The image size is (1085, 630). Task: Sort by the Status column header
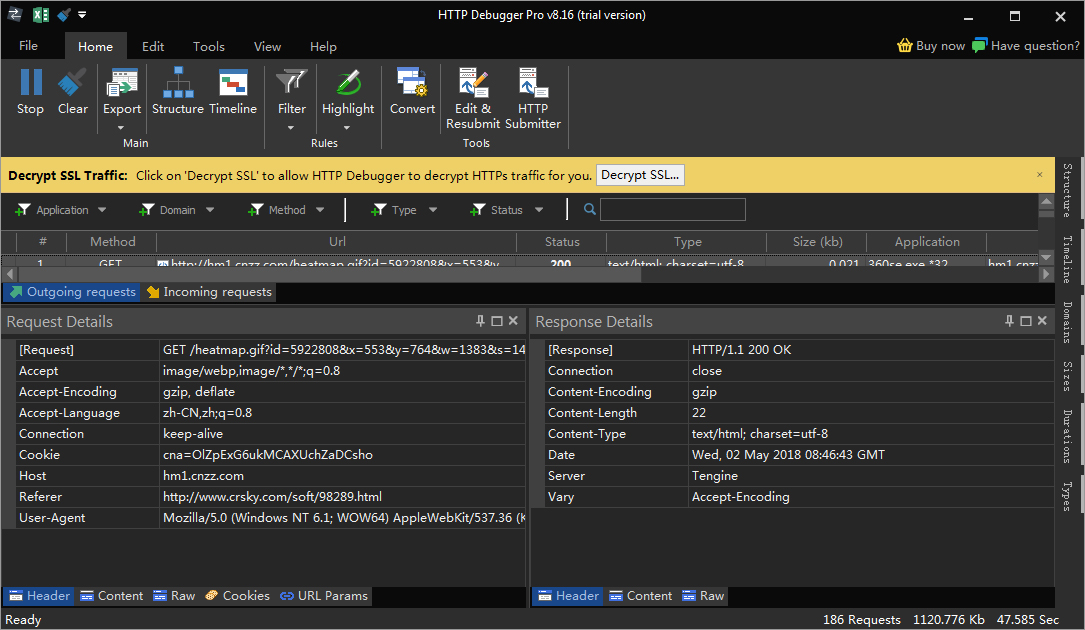tap(562, 242)
